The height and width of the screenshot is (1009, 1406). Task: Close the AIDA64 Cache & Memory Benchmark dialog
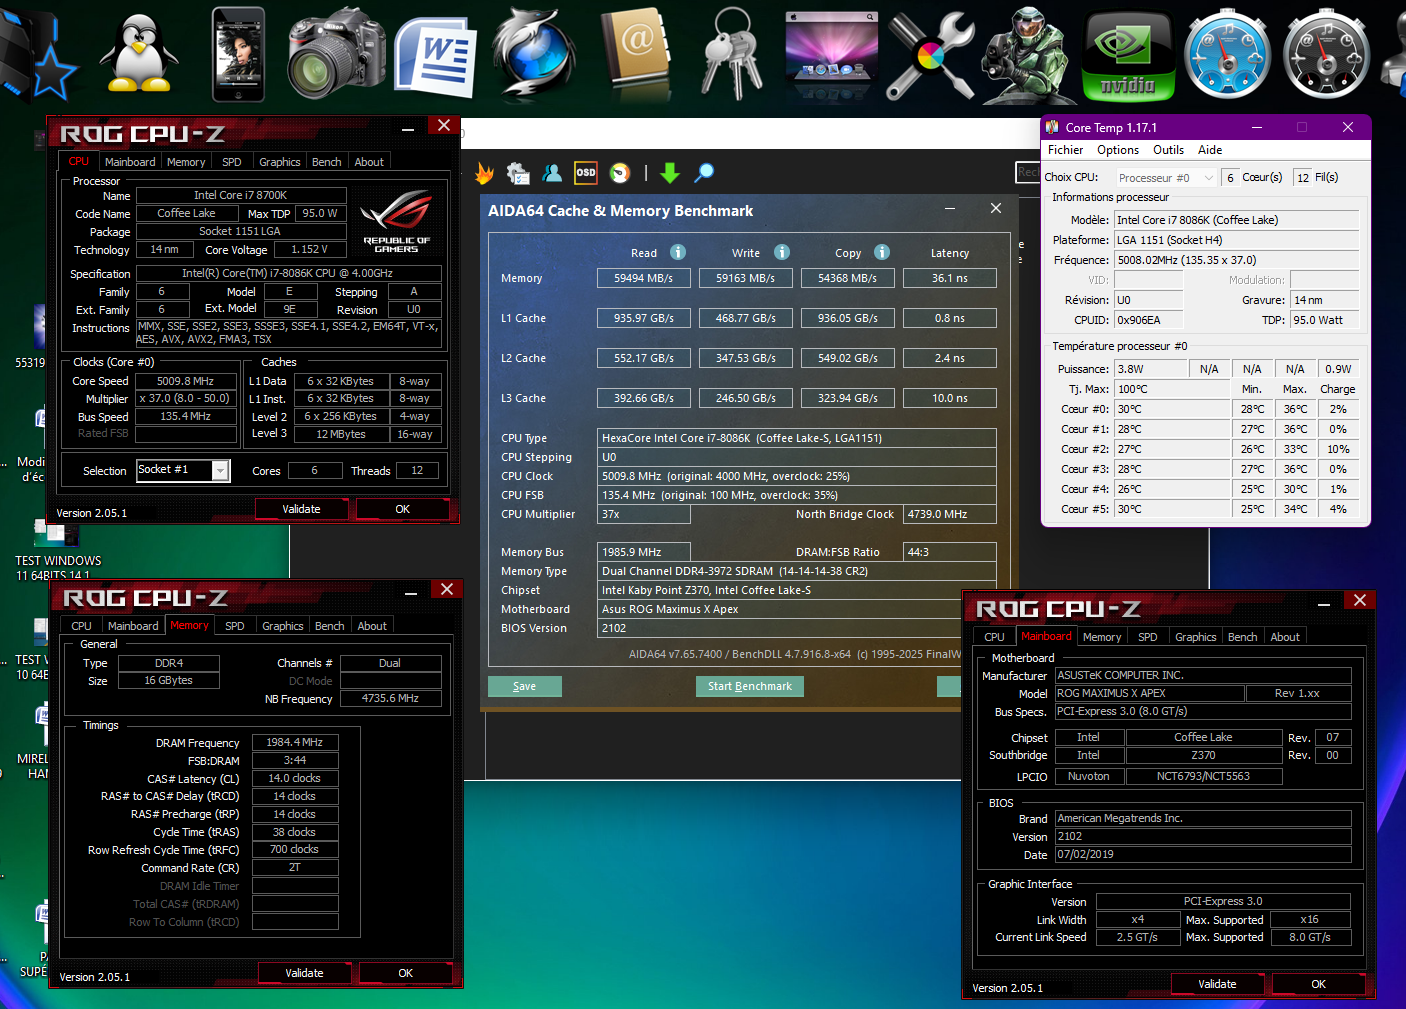click(996, 208)
